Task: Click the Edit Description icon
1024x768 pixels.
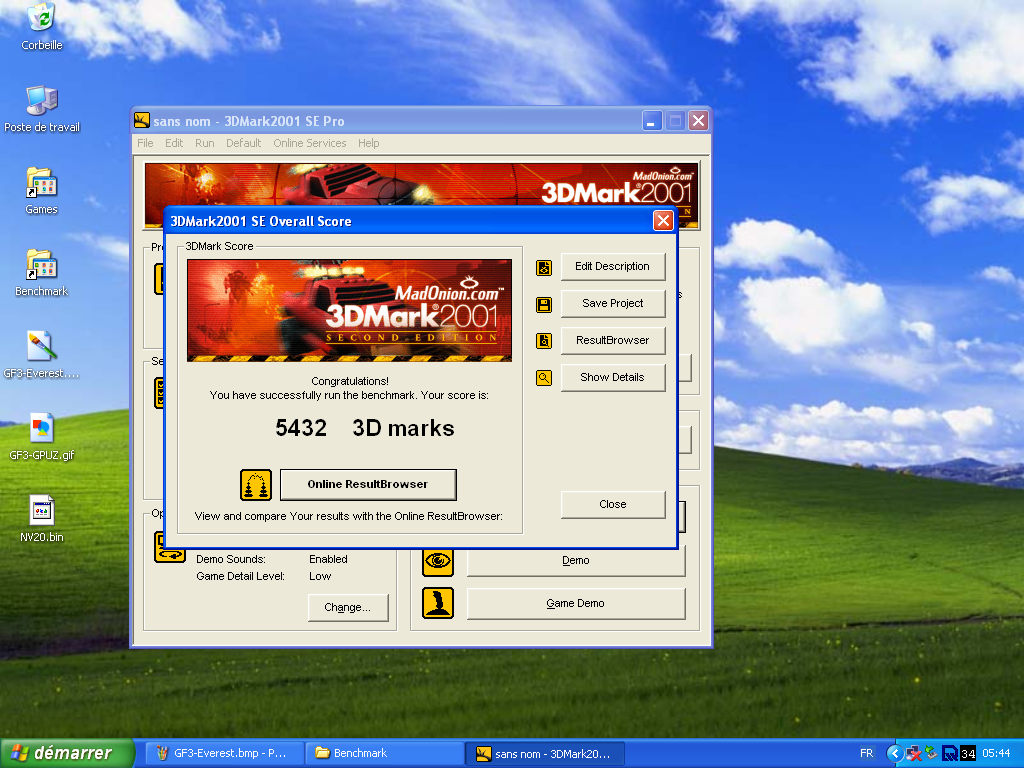Action: (544, 267)
